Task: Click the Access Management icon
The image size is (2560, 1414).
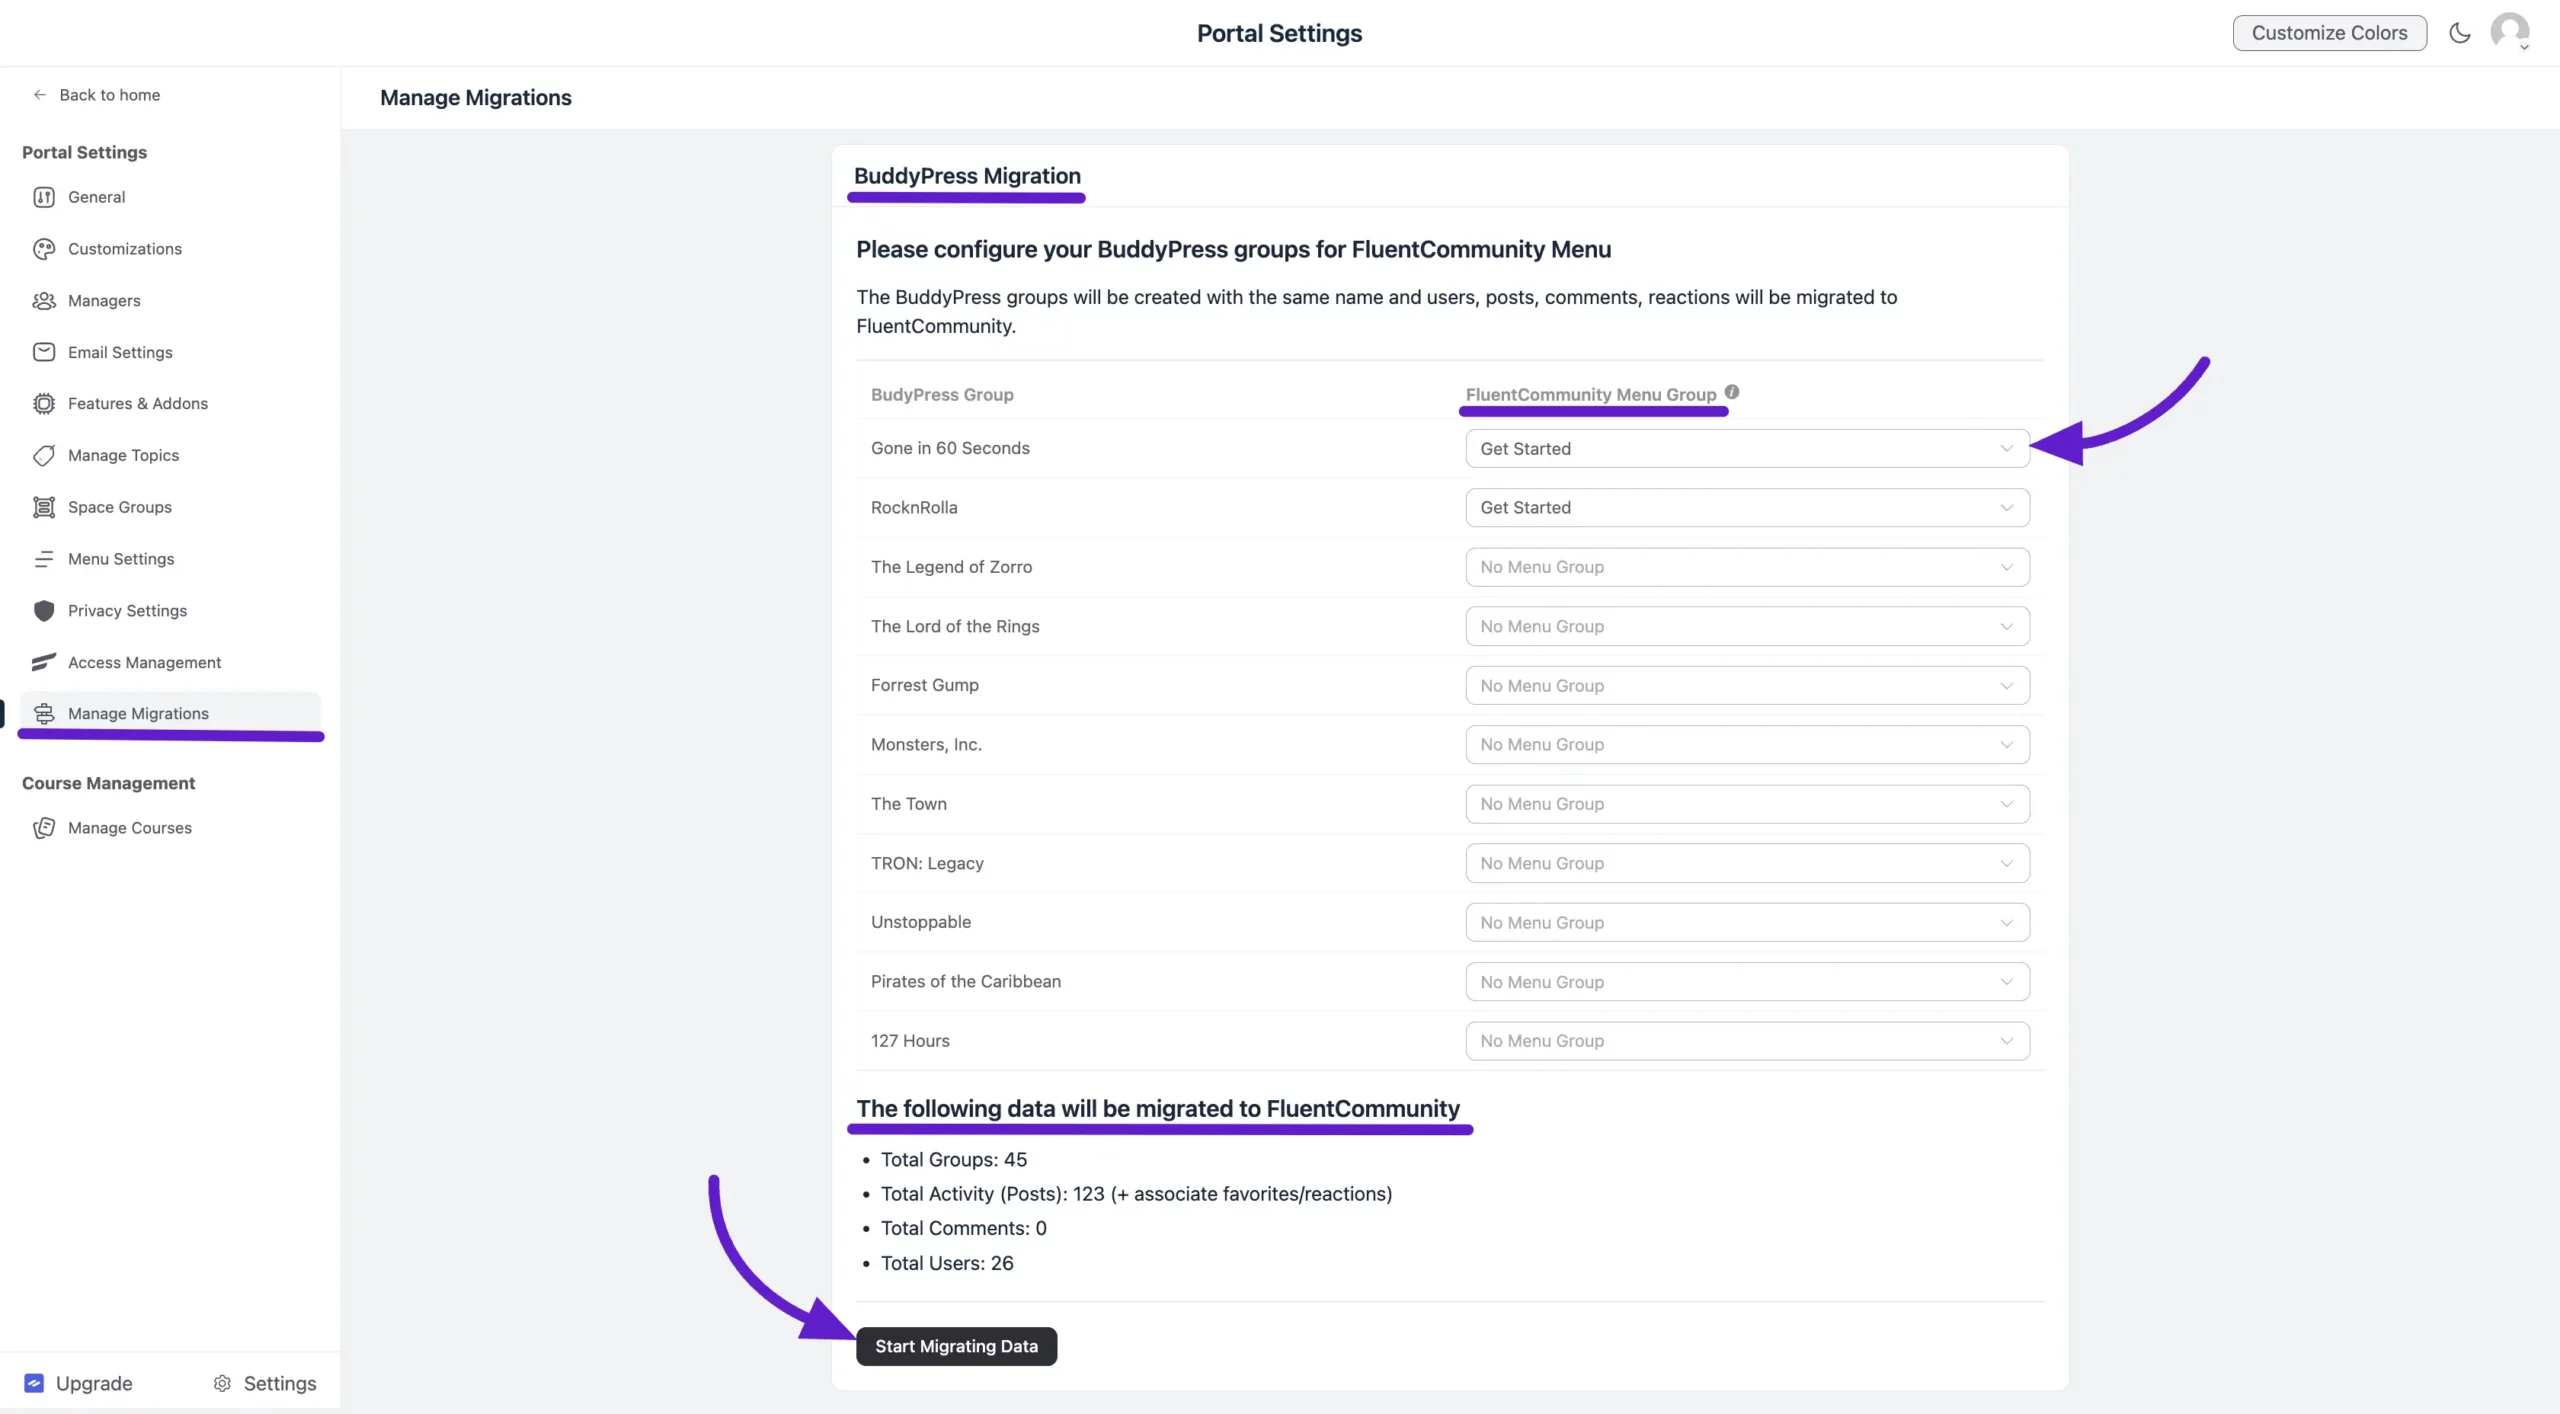Action: (44, 662)
